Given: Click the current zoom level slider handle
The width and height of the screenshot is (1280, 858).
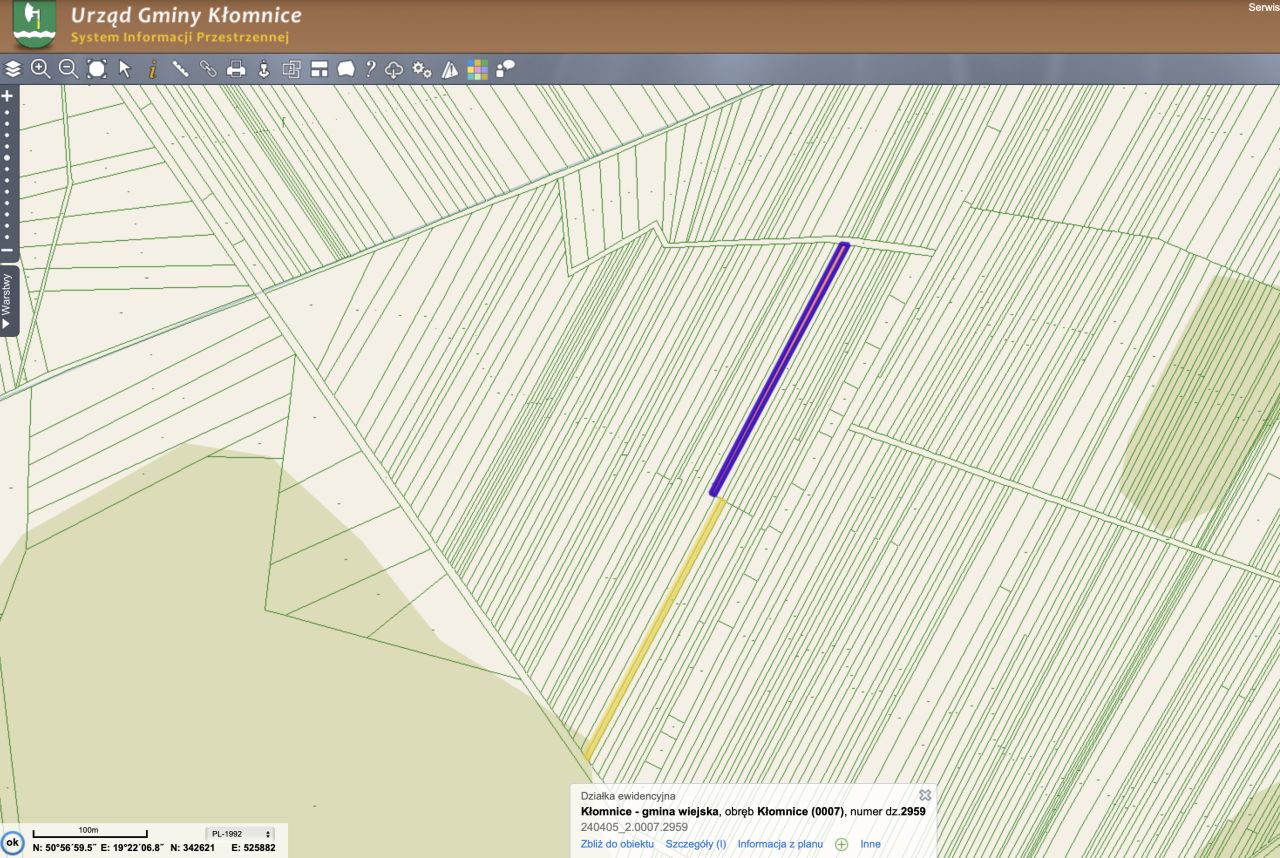Looking at the screenshot, I should [x=7, y=158].
